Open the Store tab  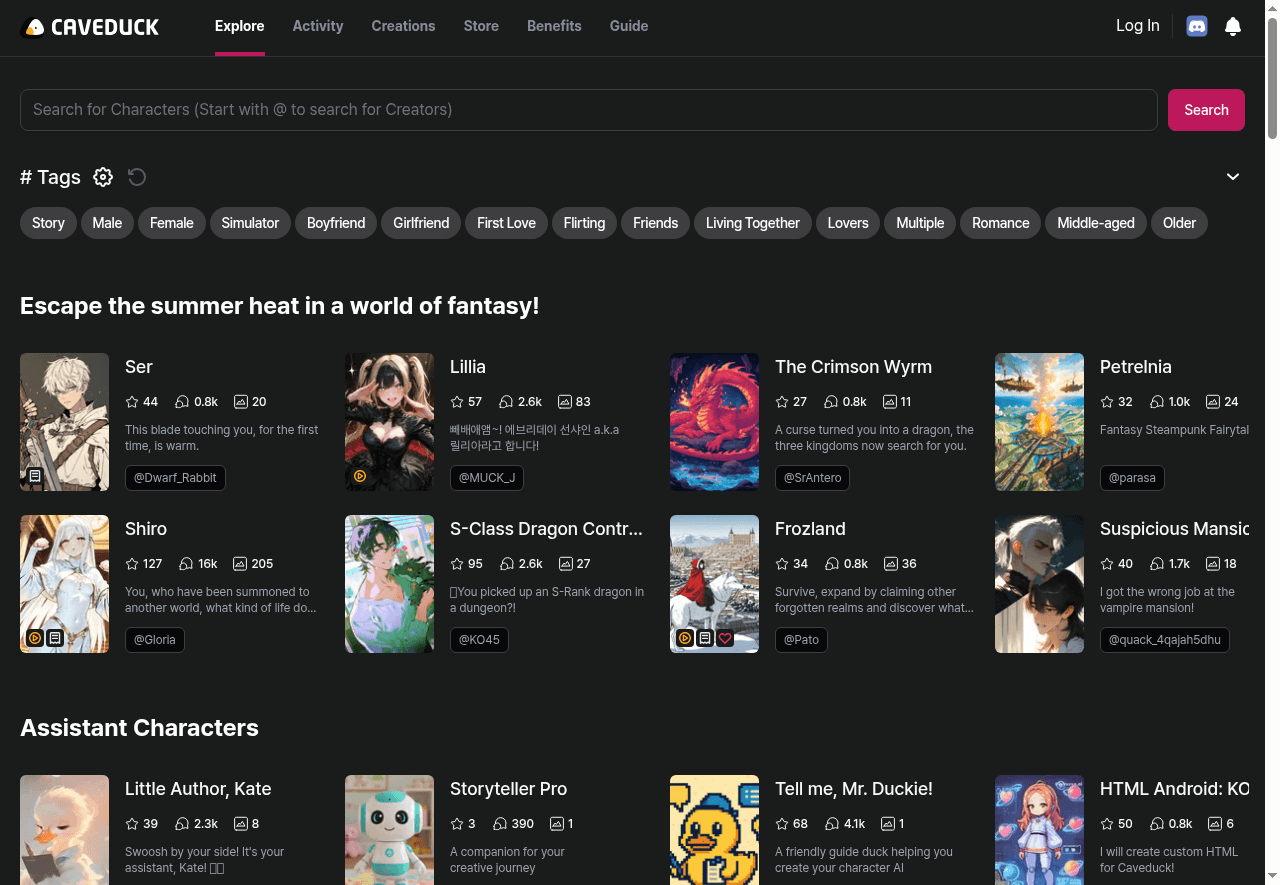(481, 26)
